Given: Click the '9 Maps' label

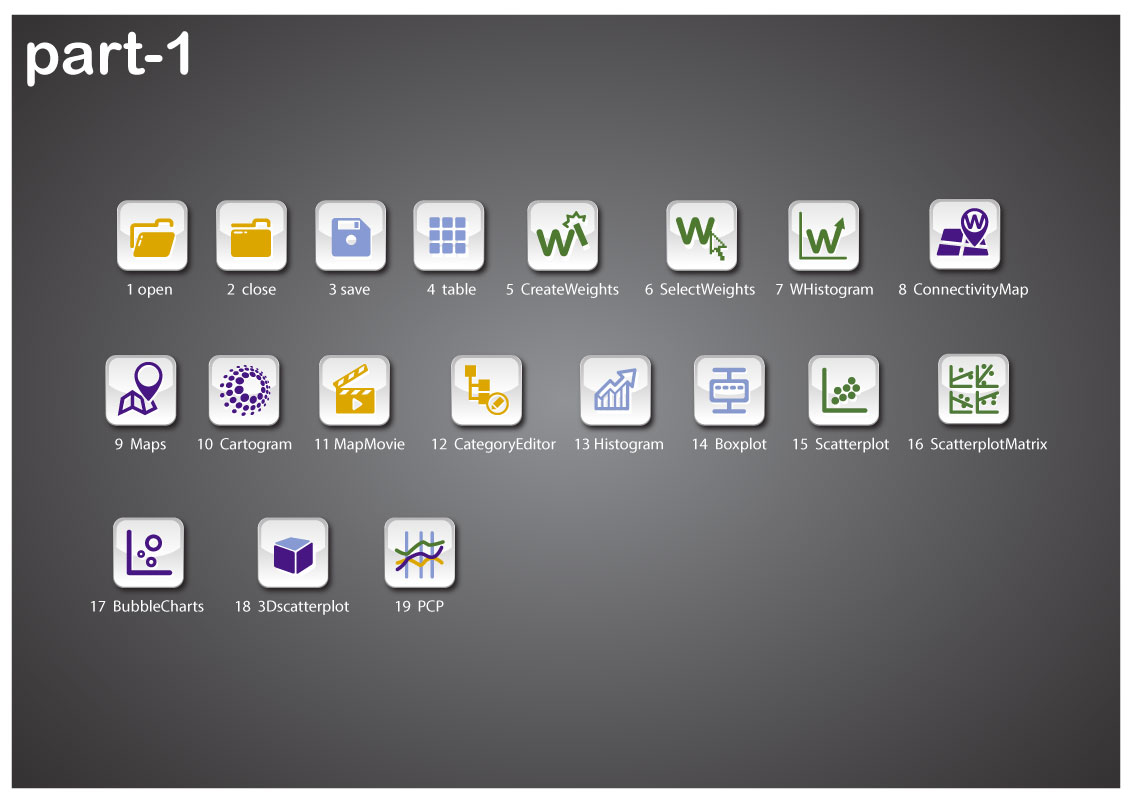Looking at the screenshot, I should pyautogui.click(x=140, y=444).
